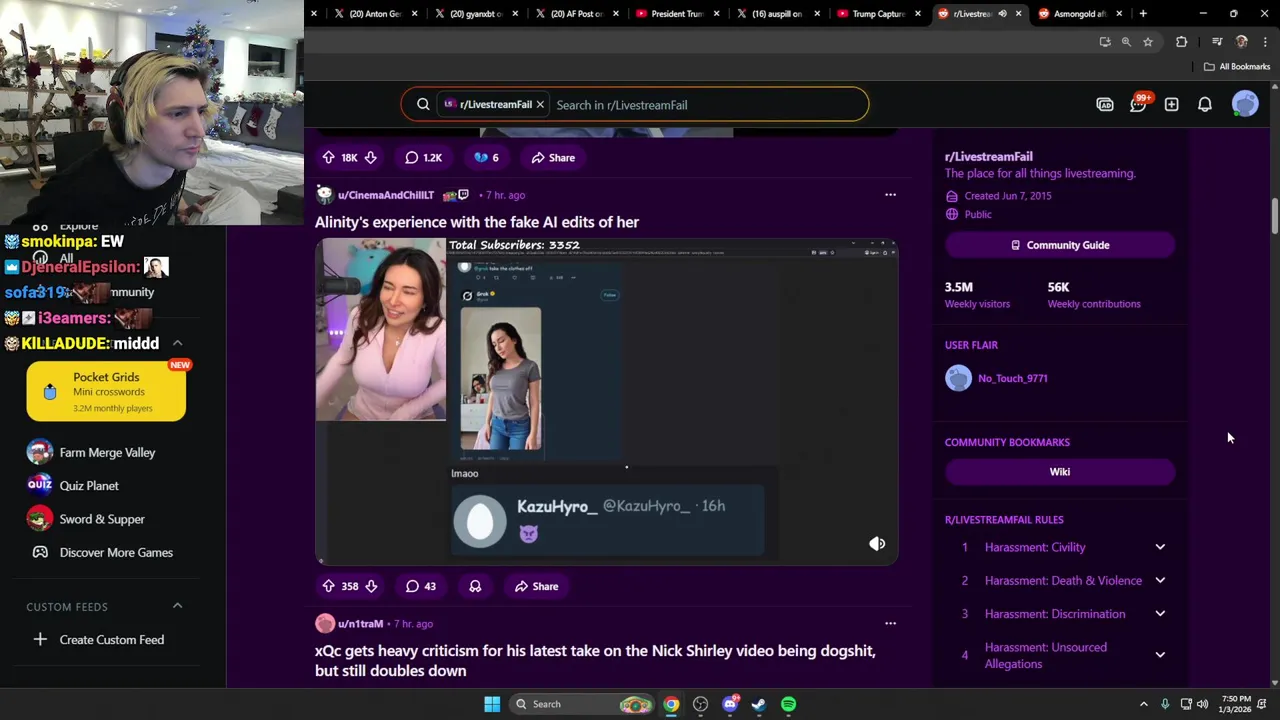The image size is (1280, 720).
Task: Open Chrome extensions puzzle icon
Action: pyautogui.click(x=1182, y=42)
